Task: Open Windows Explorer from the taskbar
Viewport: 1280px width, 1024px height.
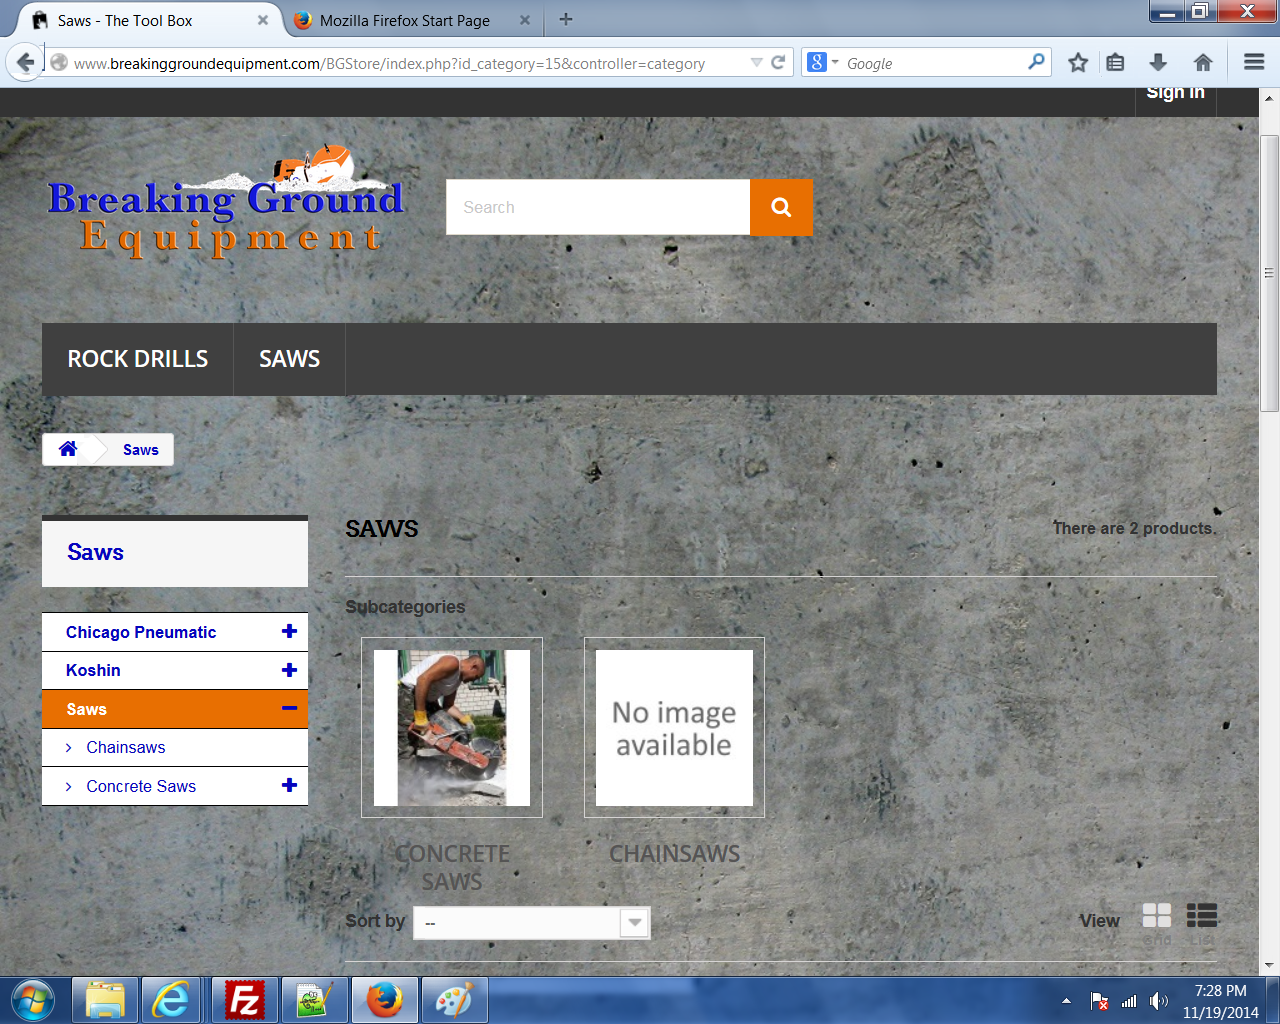Action: click(x=105, y=1000)
